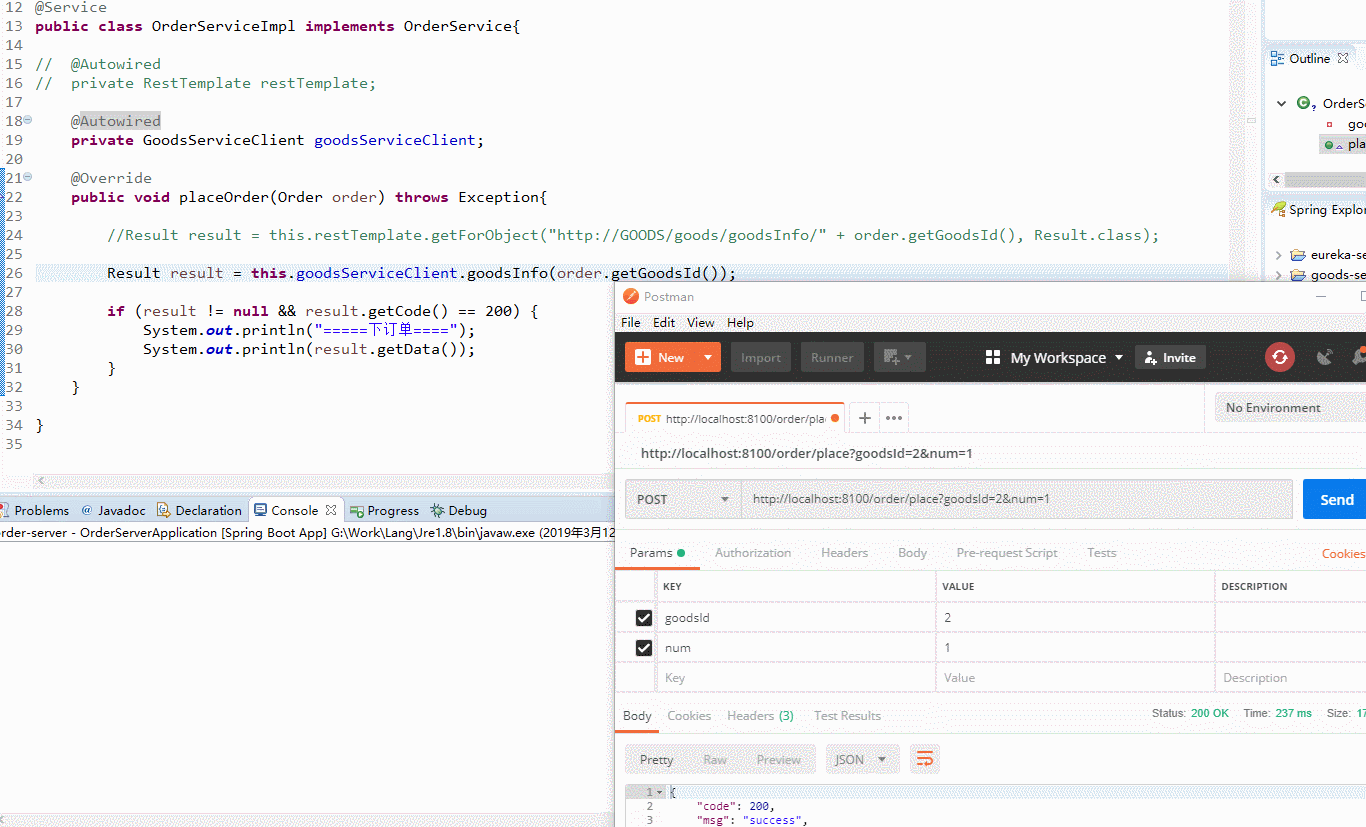This screenshot has height=827, width=1366.
Task: Click the goodsId value cell "2"
Action: click(1075, 618)
